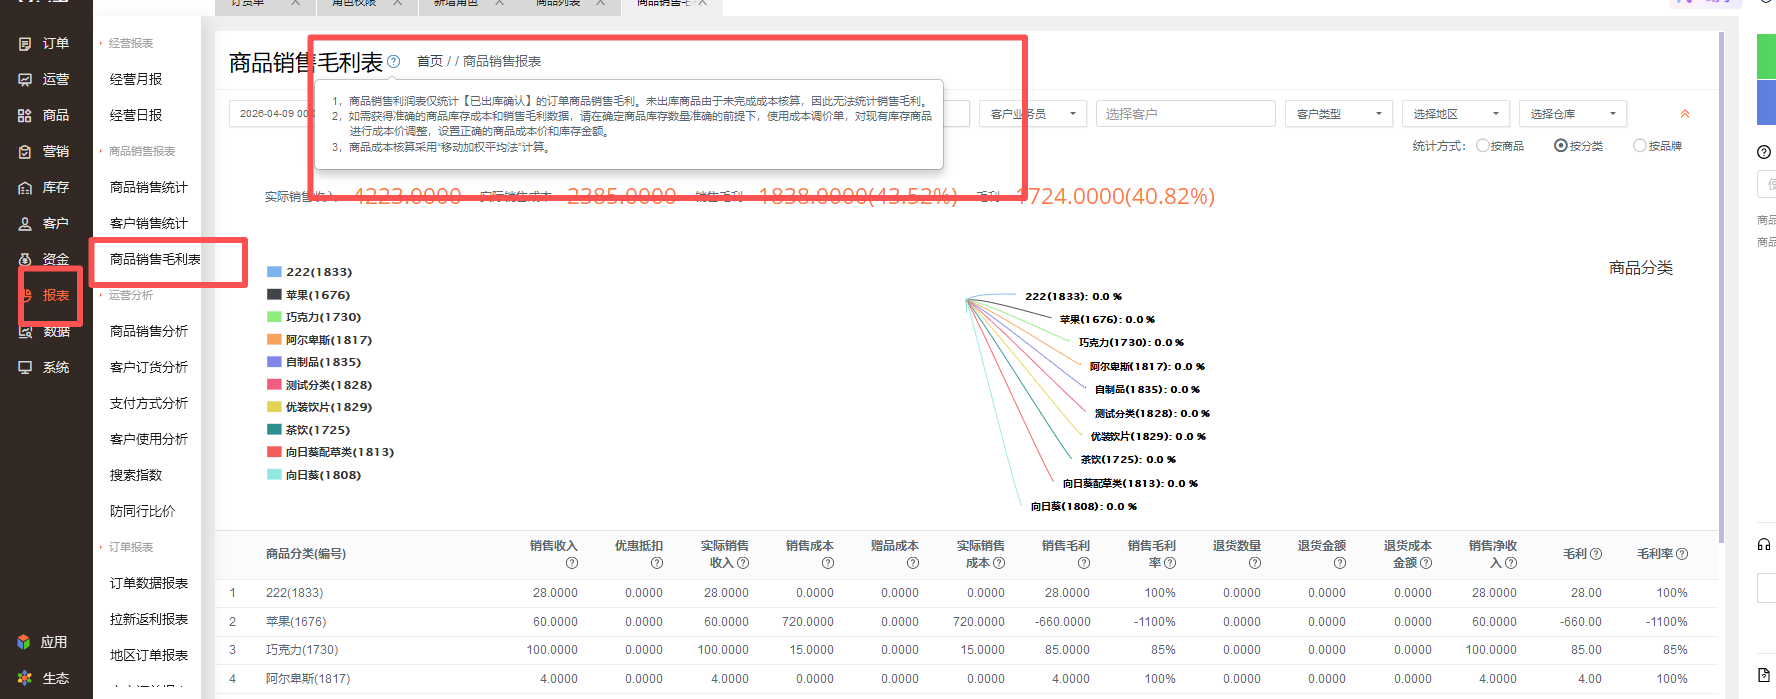
Task: Open the 拉新返利报表 submenu item
Action: tap(149, 619)
